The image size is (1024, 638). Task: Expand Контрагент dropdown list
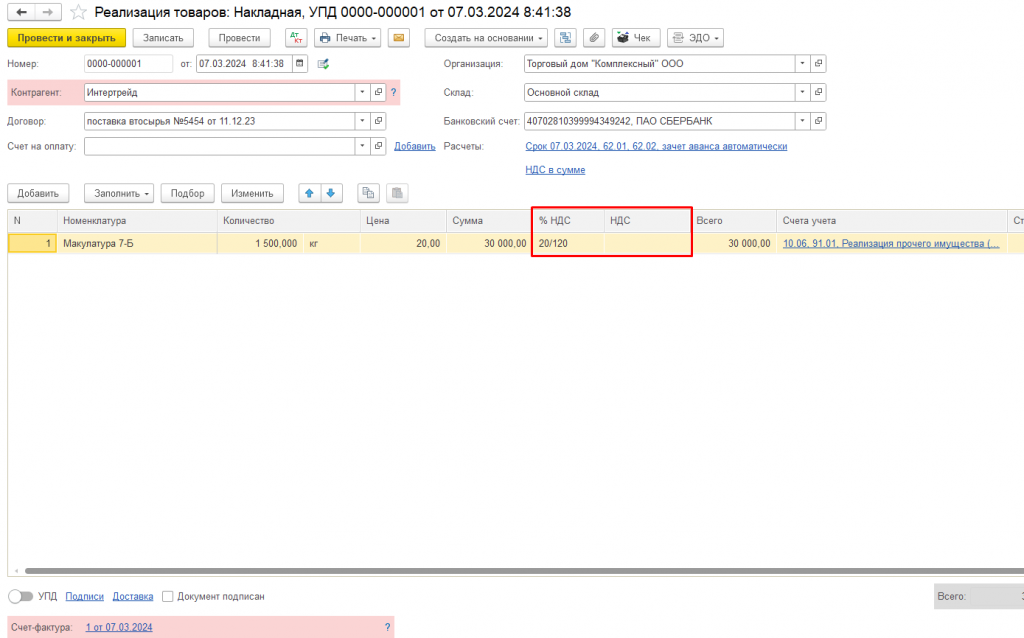tap(362, 92)
